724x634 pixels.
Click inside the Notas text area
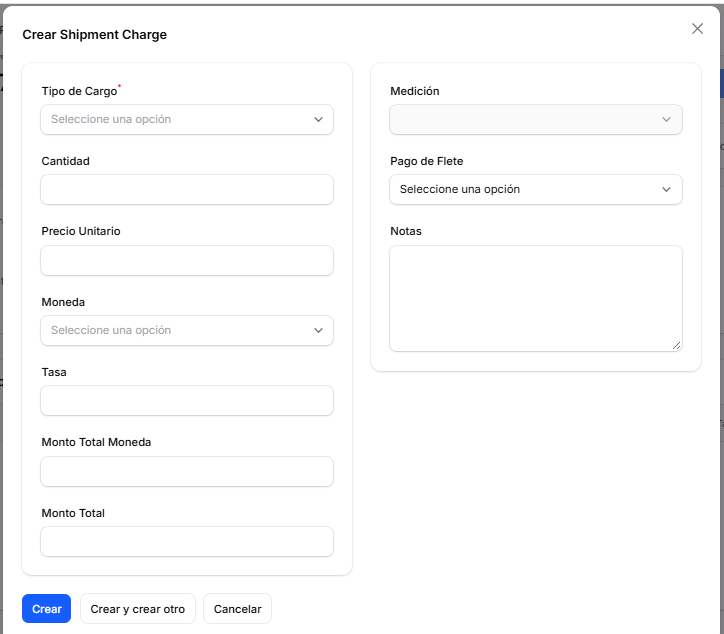[536, 298]
